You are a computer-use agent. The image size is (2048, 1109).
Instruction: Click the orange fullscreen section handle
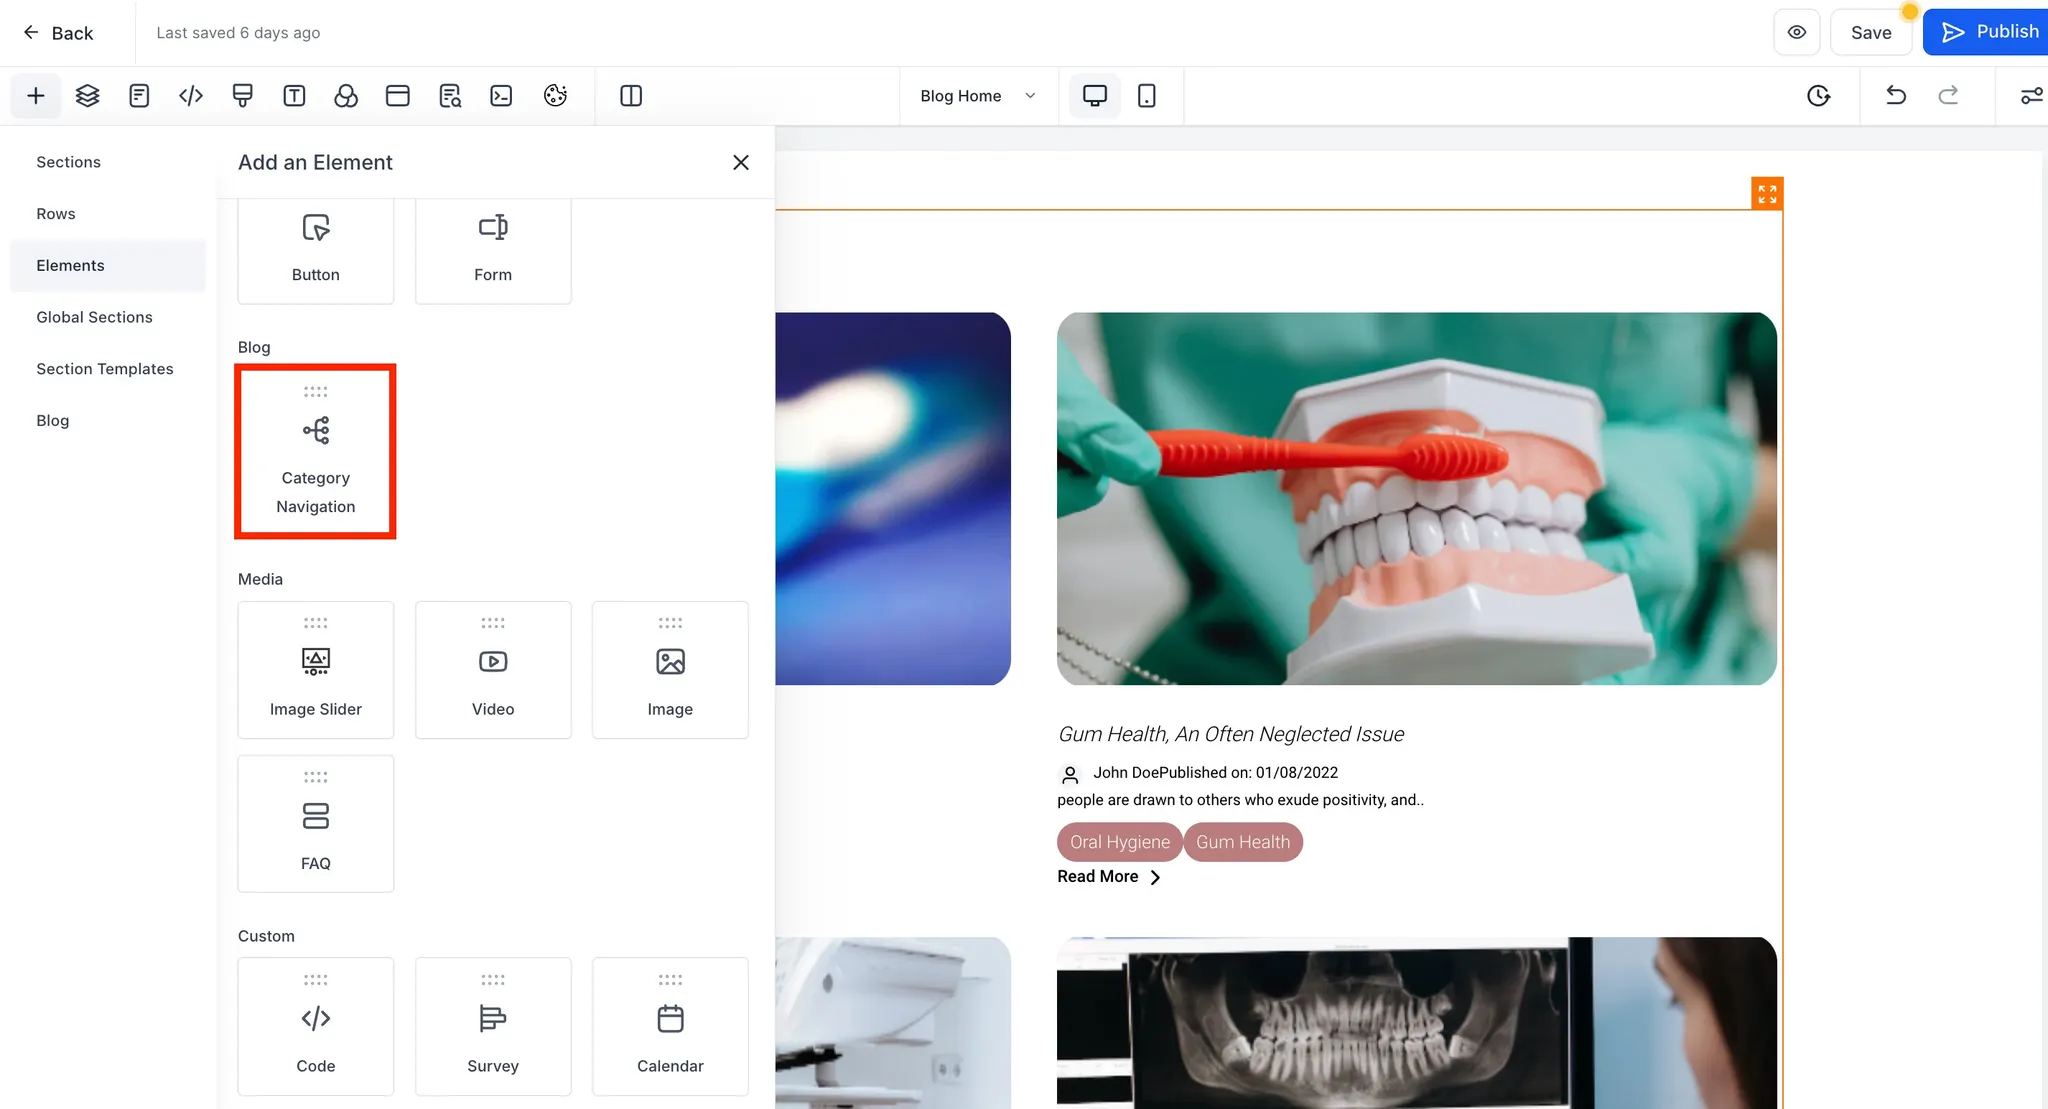(1767, 193)
